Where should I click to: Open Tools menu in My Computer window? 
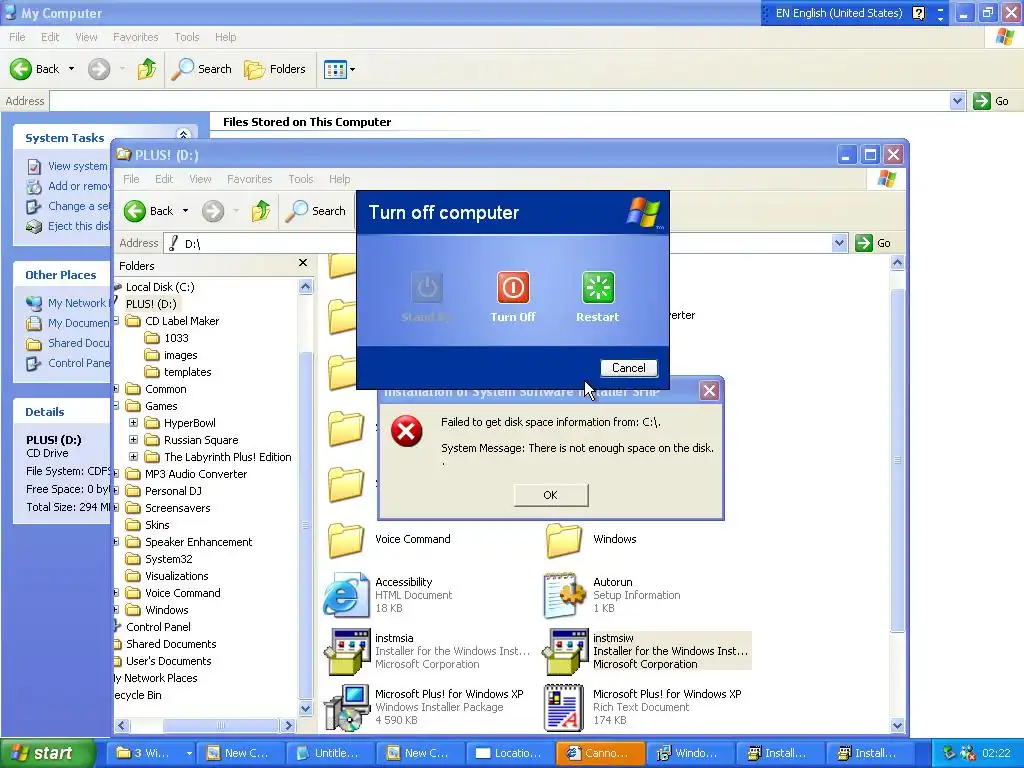tap(187, 37)
